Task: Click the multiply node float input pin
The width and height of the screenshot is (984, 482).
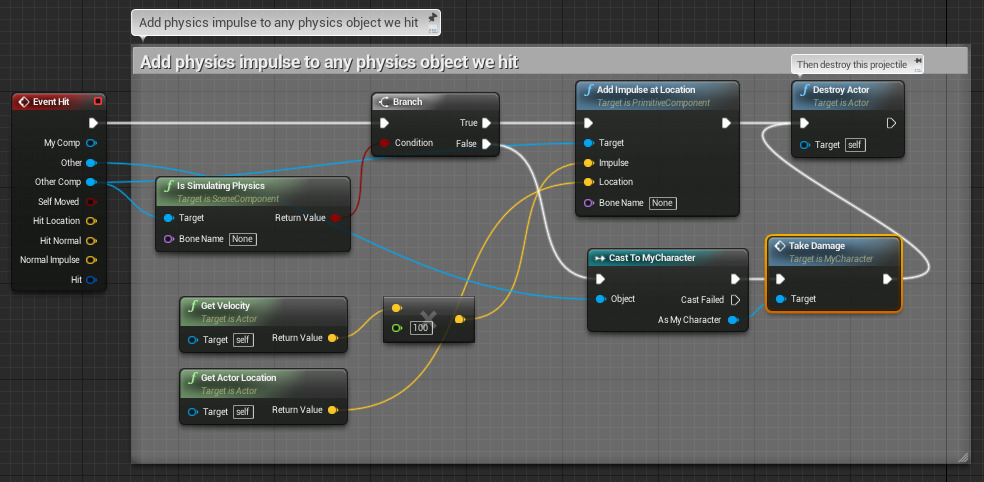Action: (396, 328)
